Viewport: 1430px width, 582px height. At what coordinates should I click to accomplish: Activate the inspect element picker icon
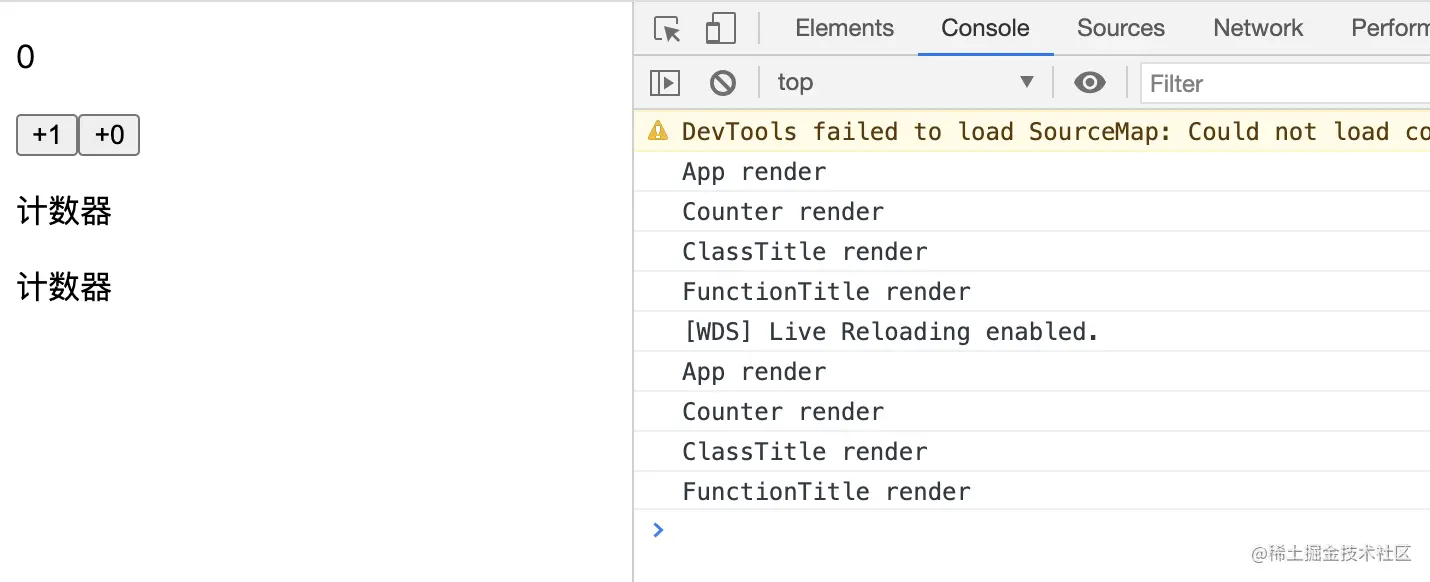coord(667,29)
